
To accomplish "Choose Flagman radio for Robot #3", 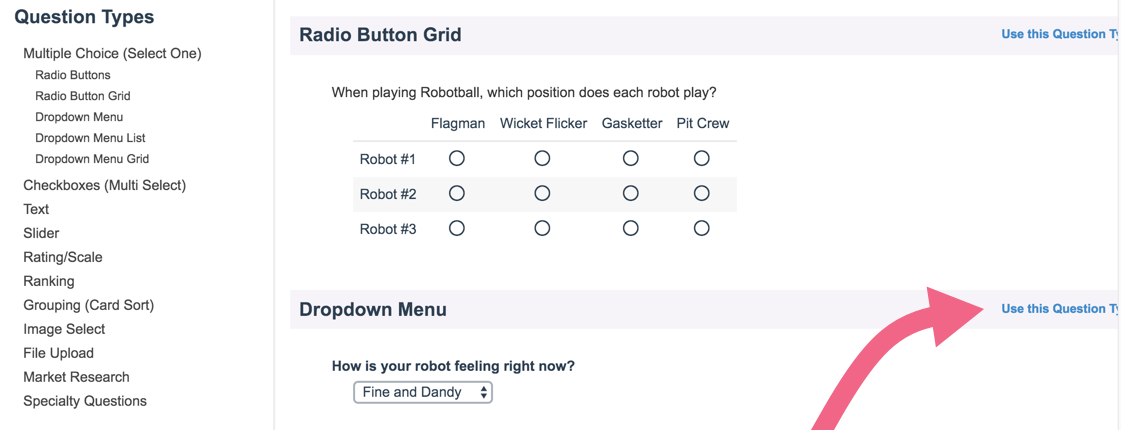I will click(x=457, y=228).
